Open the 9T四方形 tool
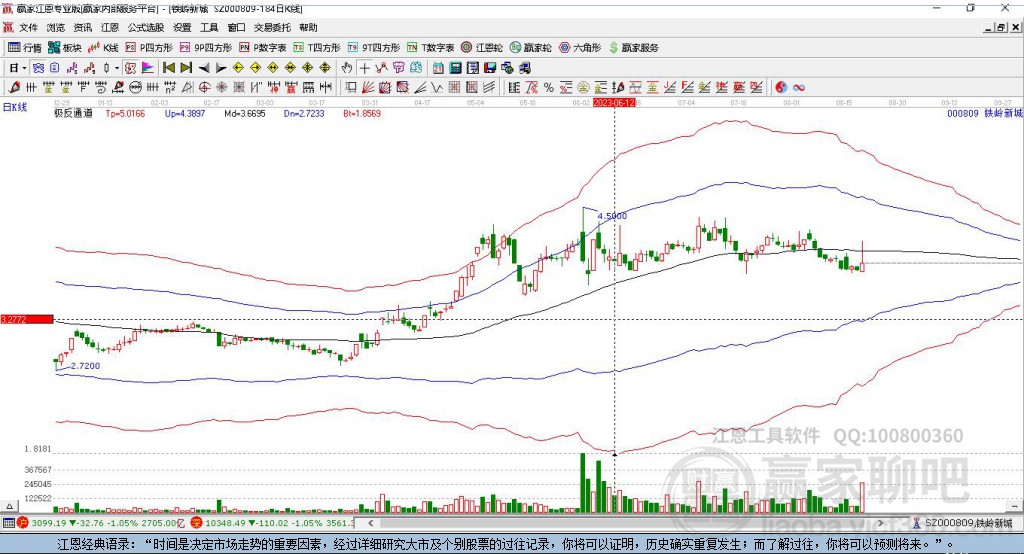 [x=374, y=48]
